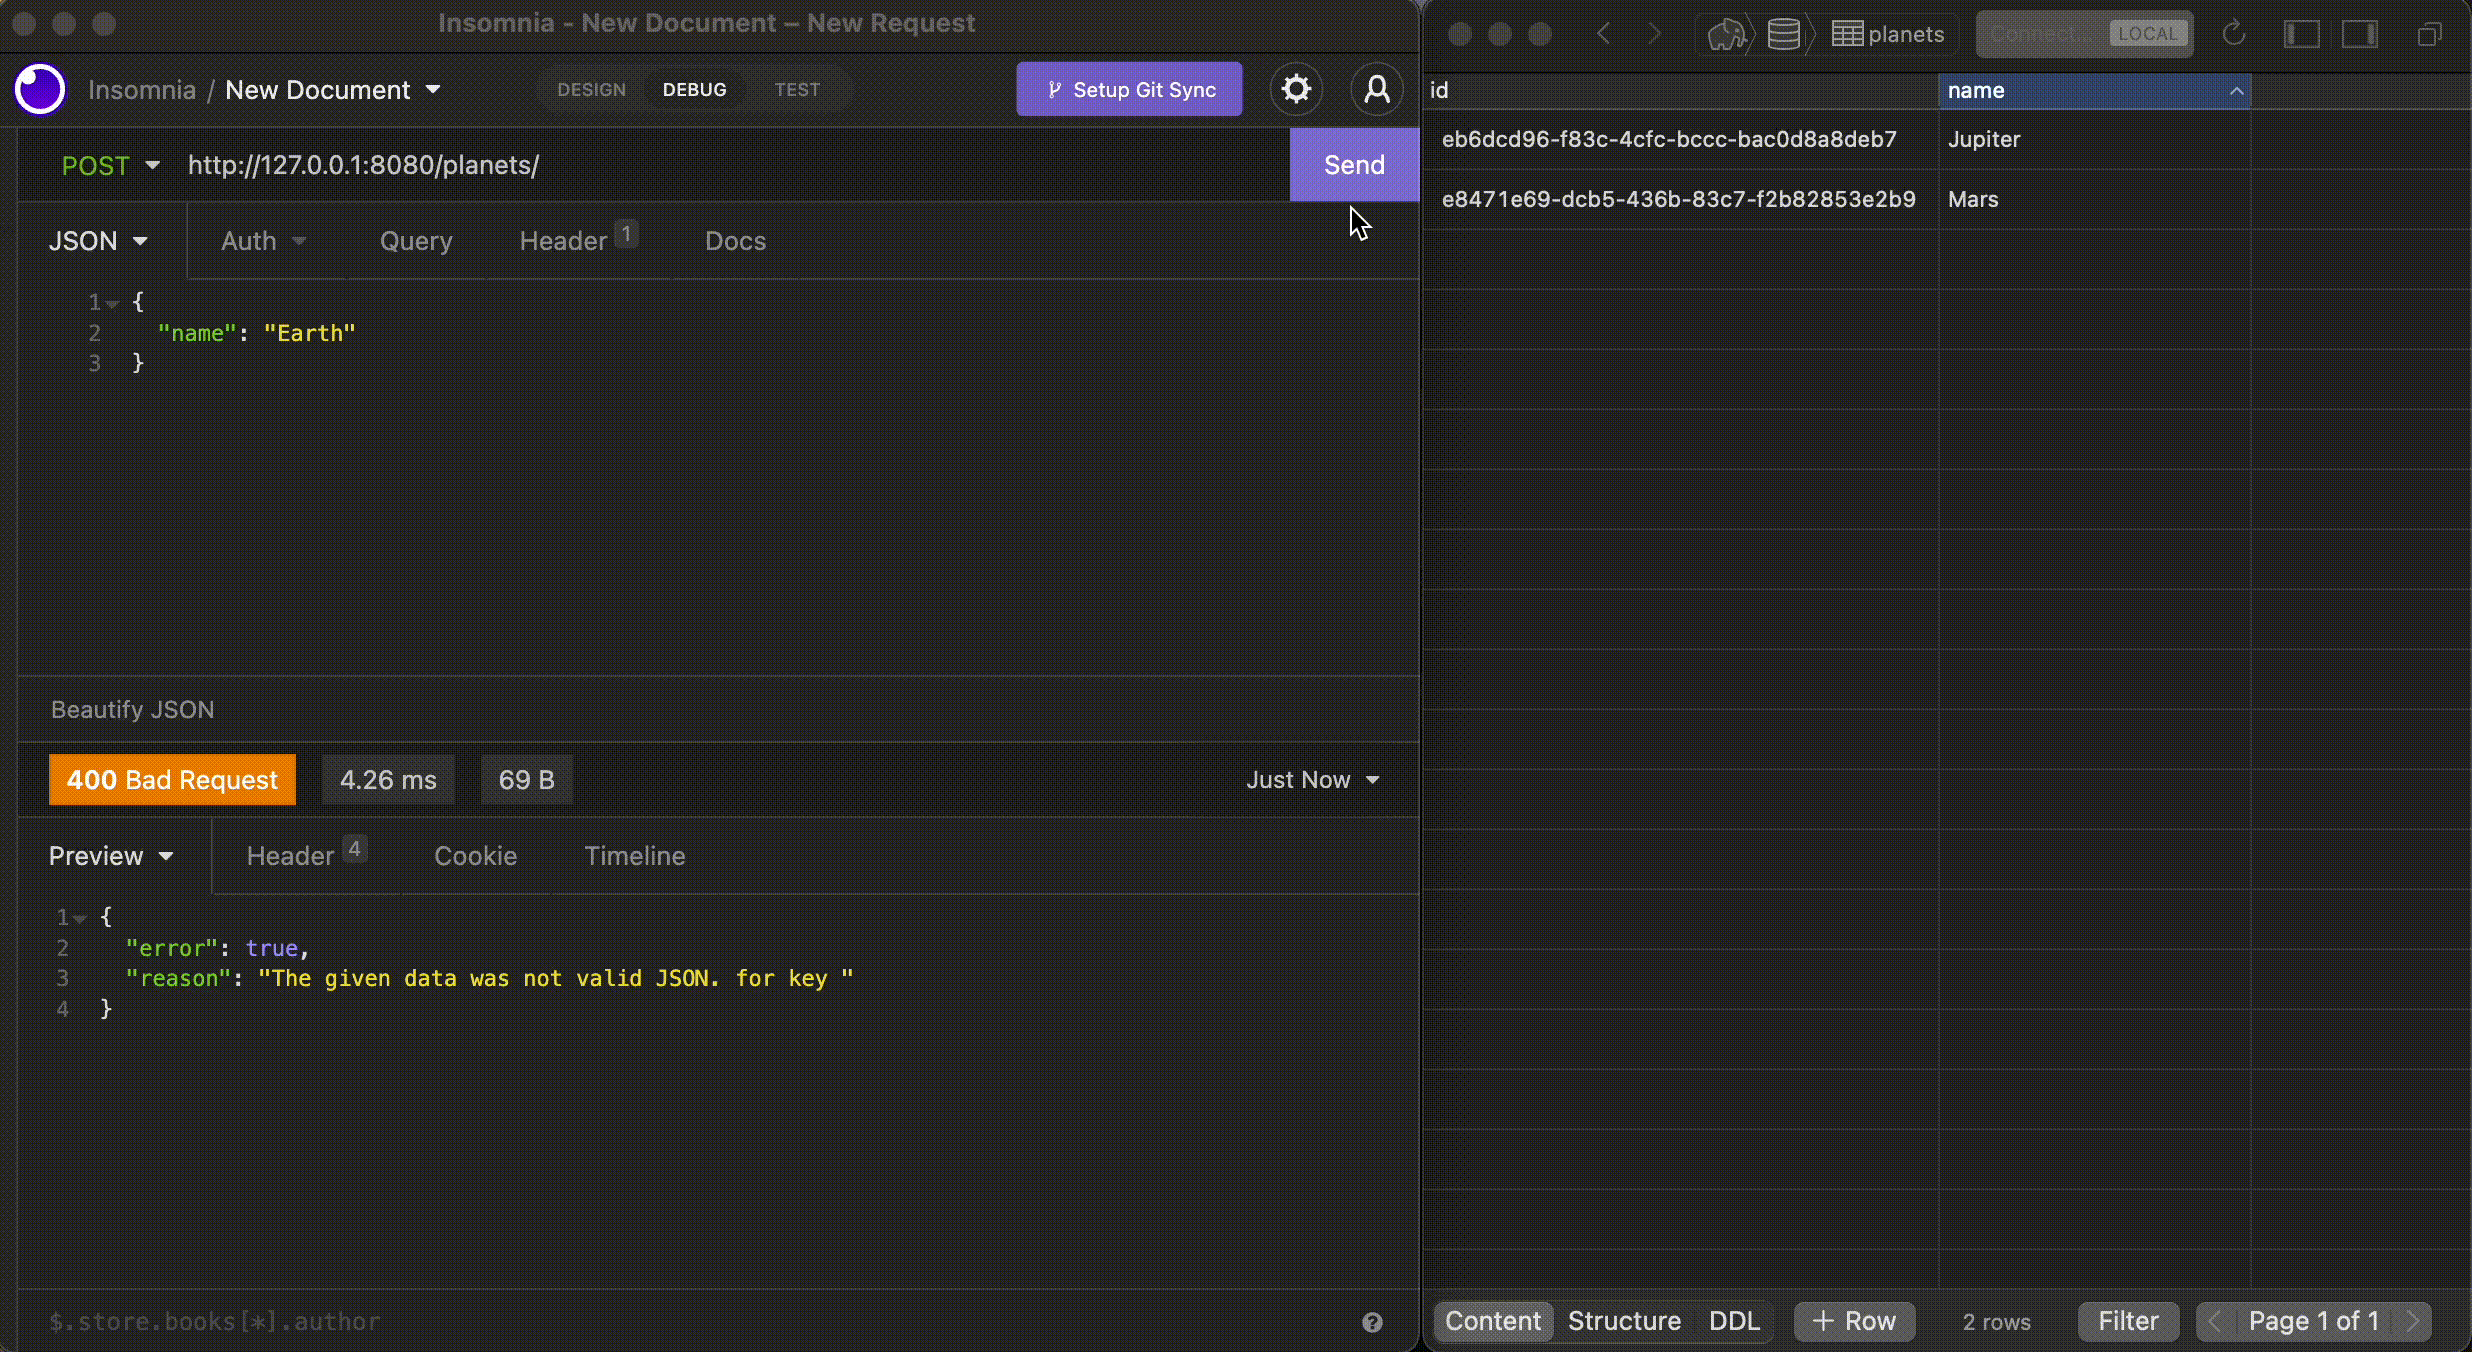This screenshot has height=1352, width=2472.
Task: Click the PostgreSQL elephant icon
Action: (x=1727, y=34)
